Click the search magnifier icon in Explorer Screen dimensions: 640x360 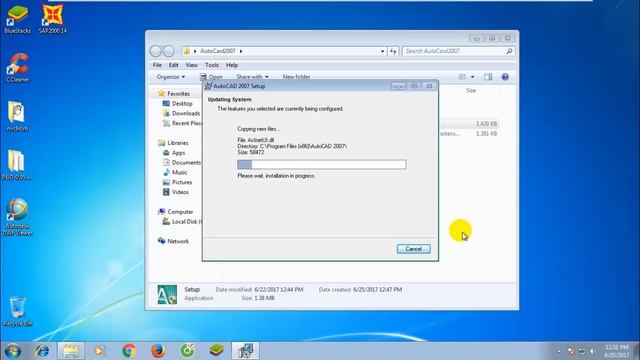point(509,51)
